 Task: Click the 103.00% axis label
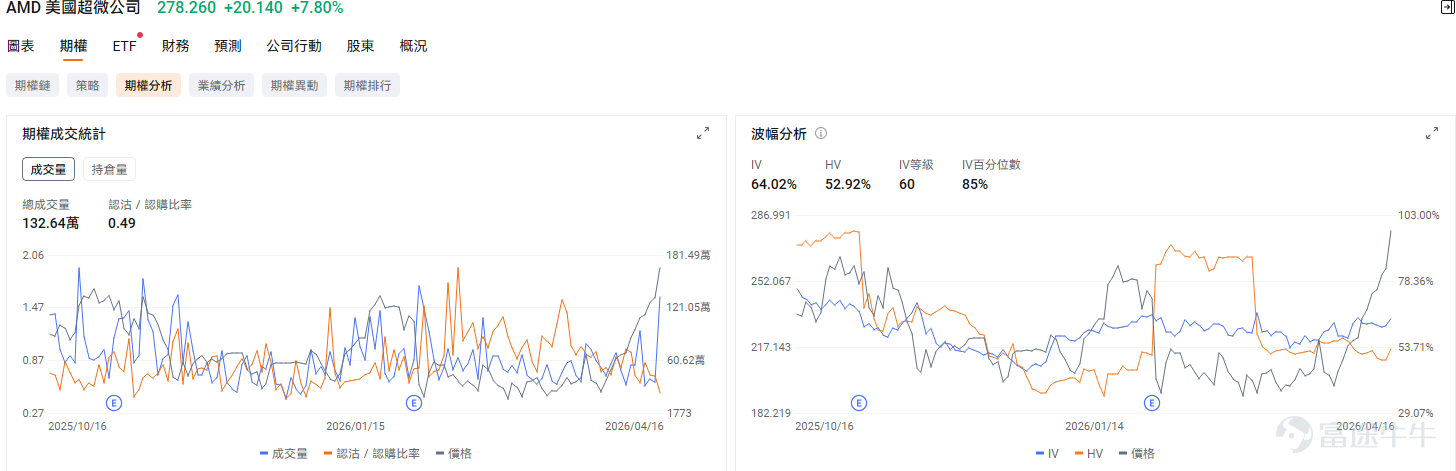(1418, 215)
